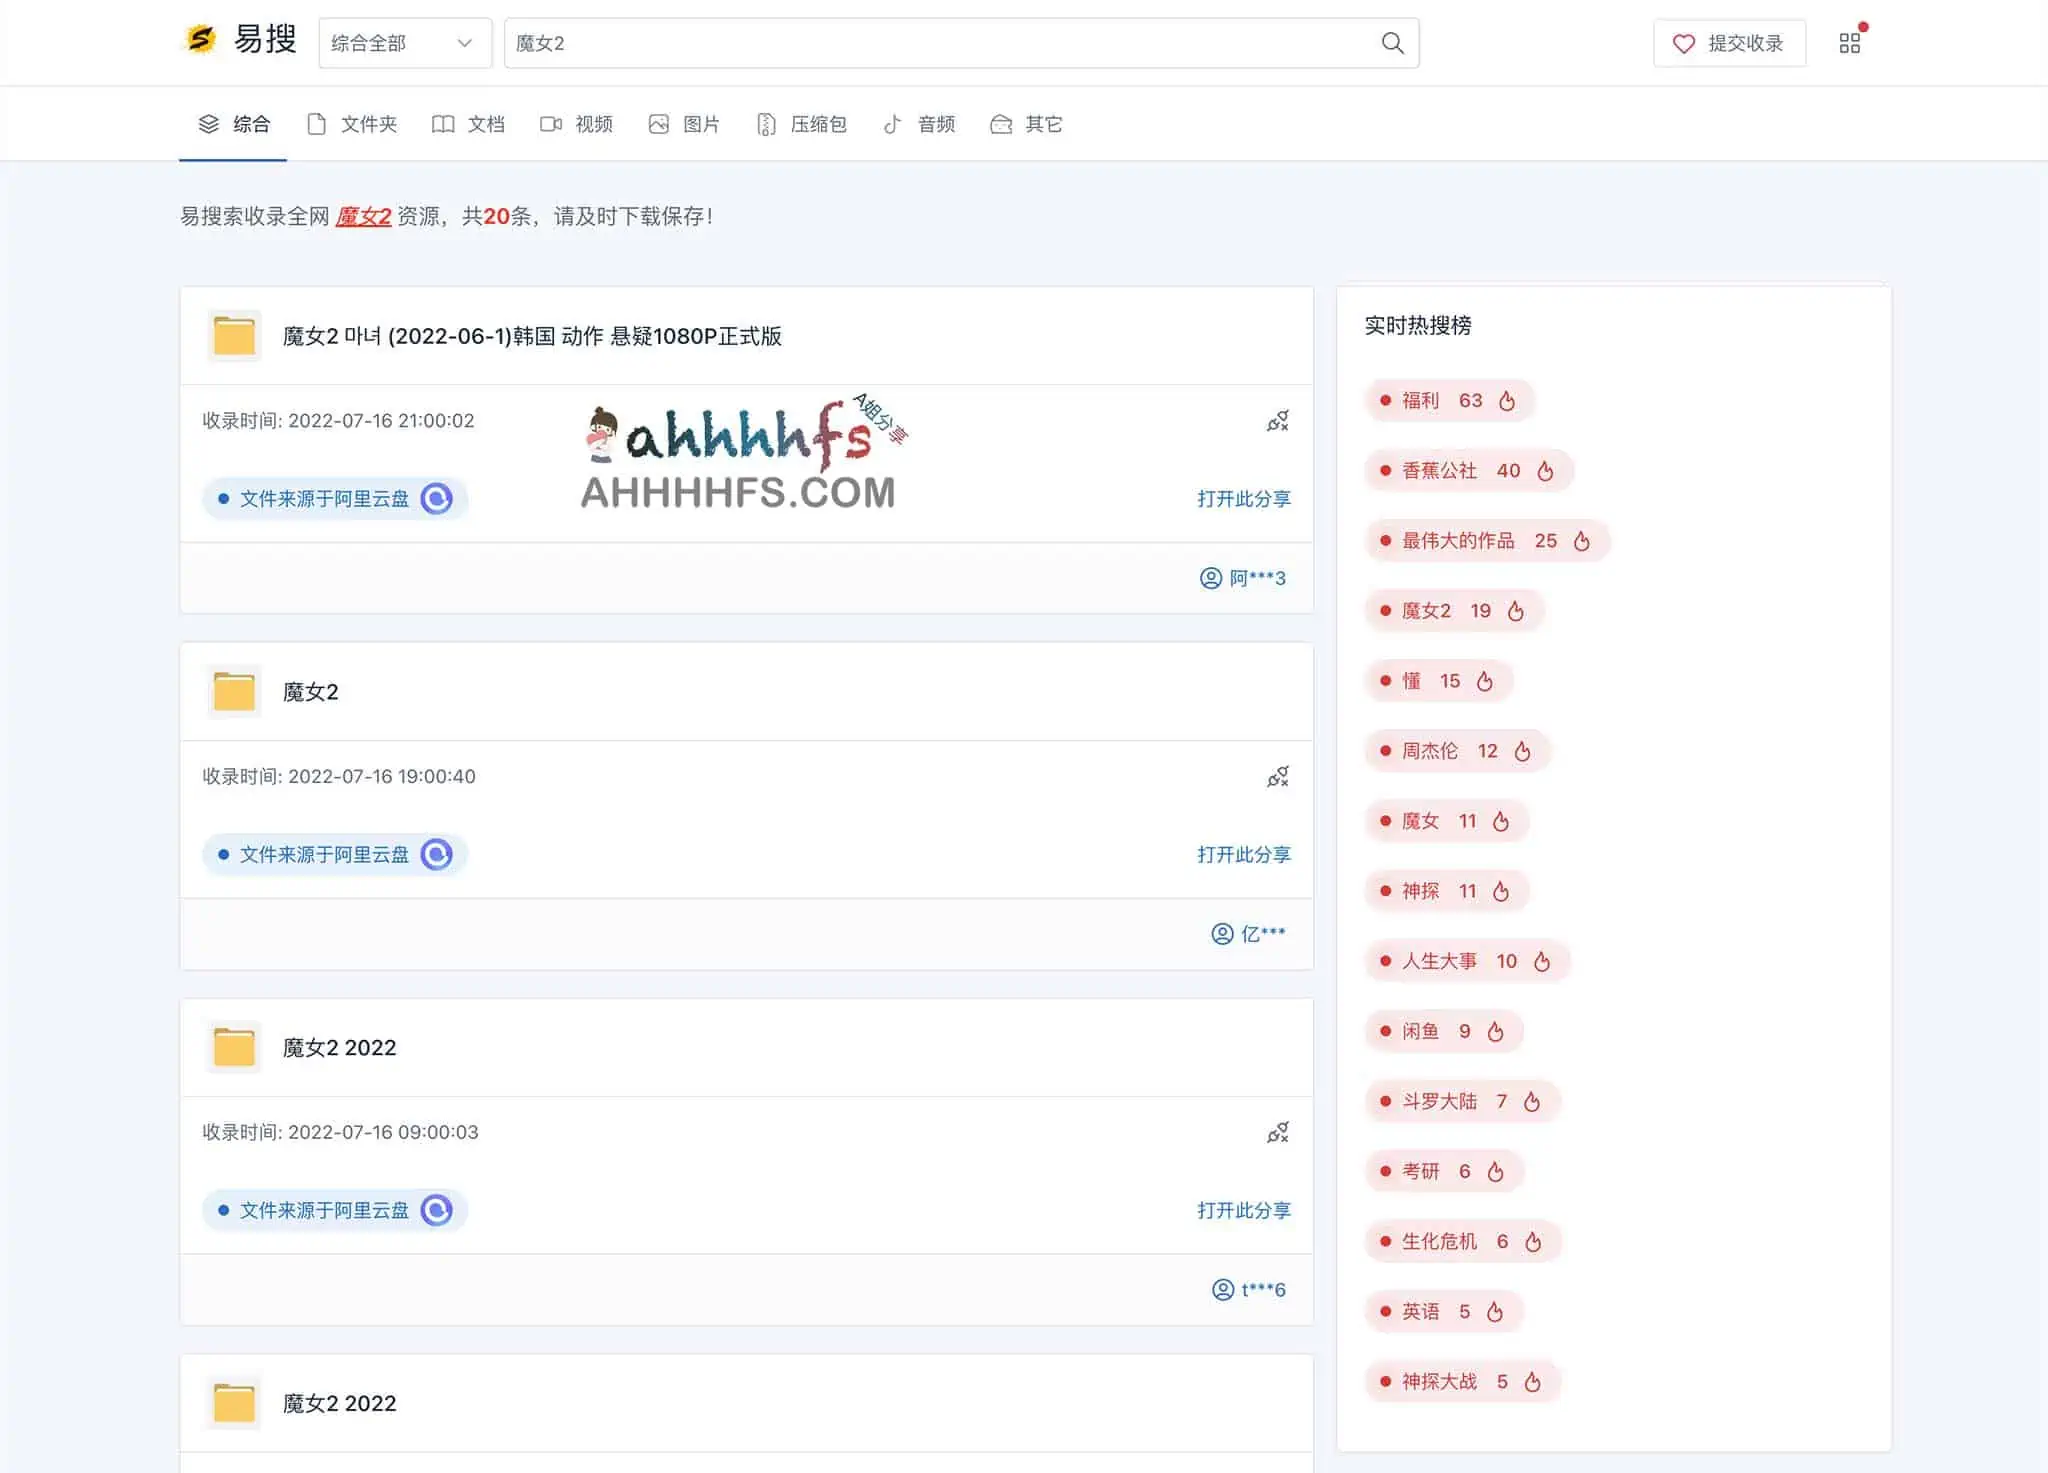Click the search magnifier icon
Viewport: 2048px width, 1473px height.
(1392, 43)
